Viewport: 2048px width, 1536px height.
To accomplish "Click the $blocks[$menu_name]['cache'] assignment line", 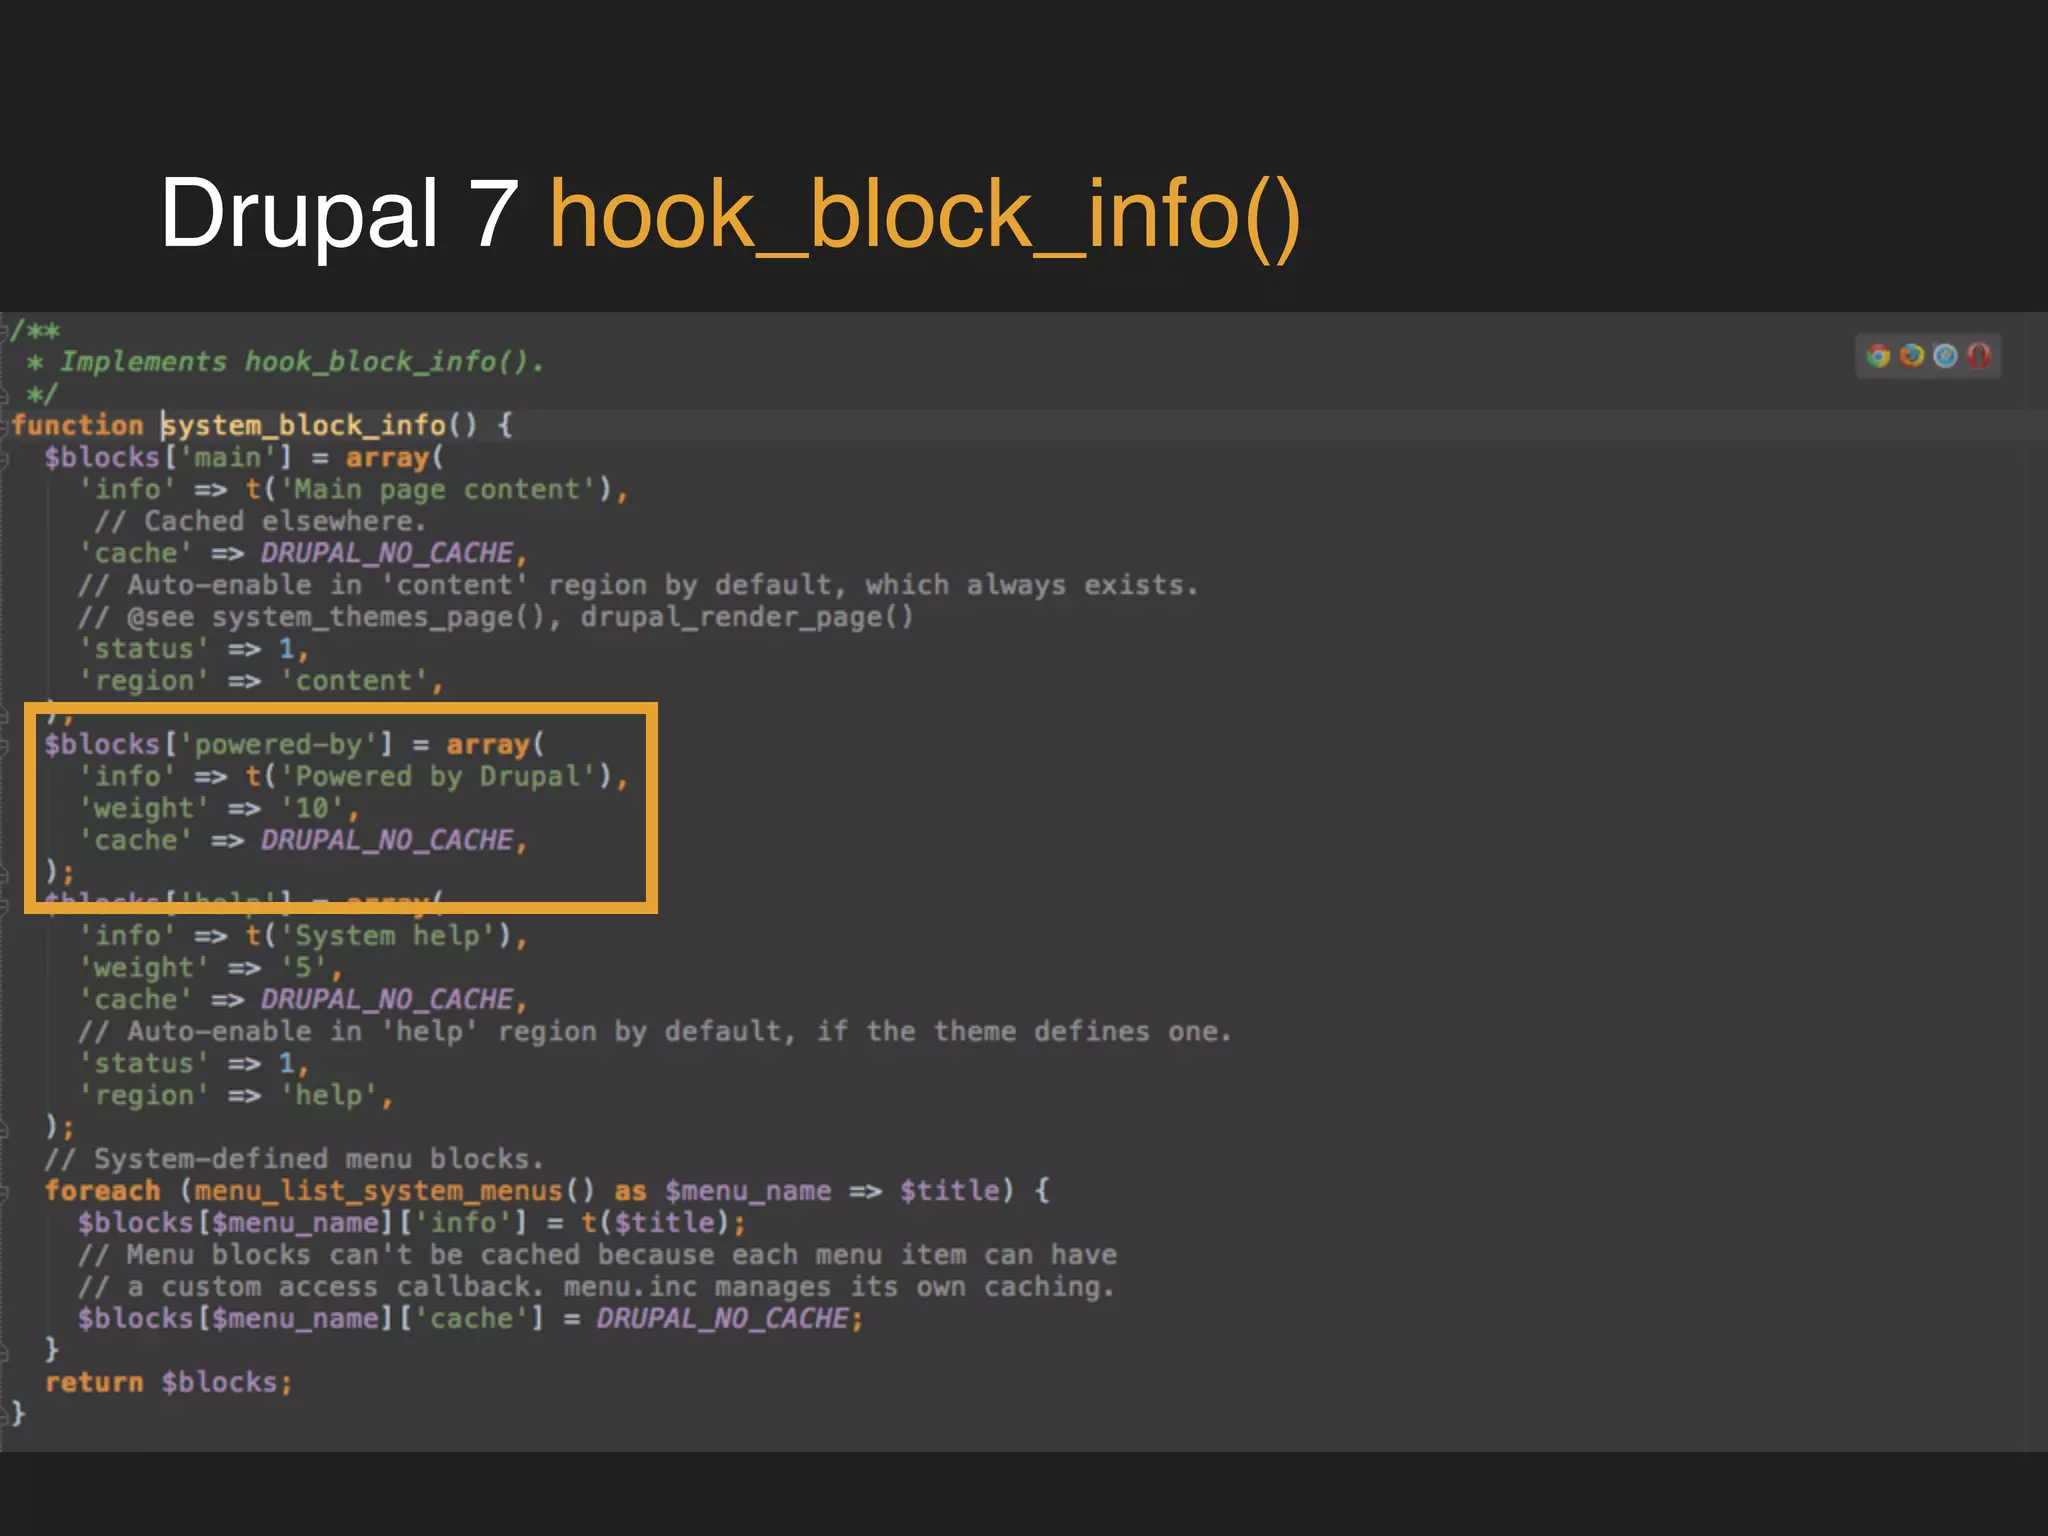I will click(471, 1319).
